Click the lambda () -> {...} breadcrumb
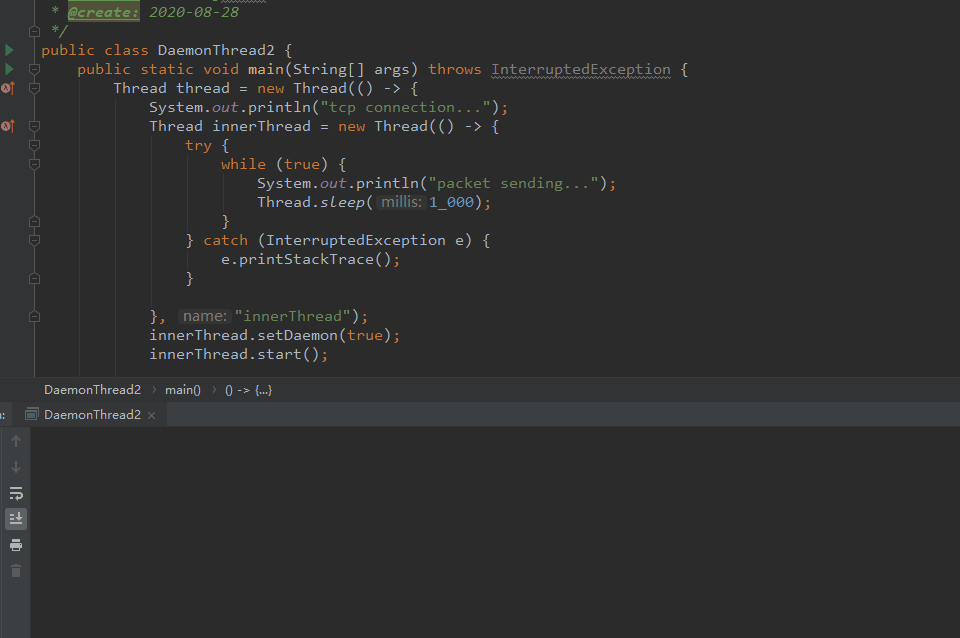Screen dimensions: 960x638 pyautogui.click(x=249, y=389)
